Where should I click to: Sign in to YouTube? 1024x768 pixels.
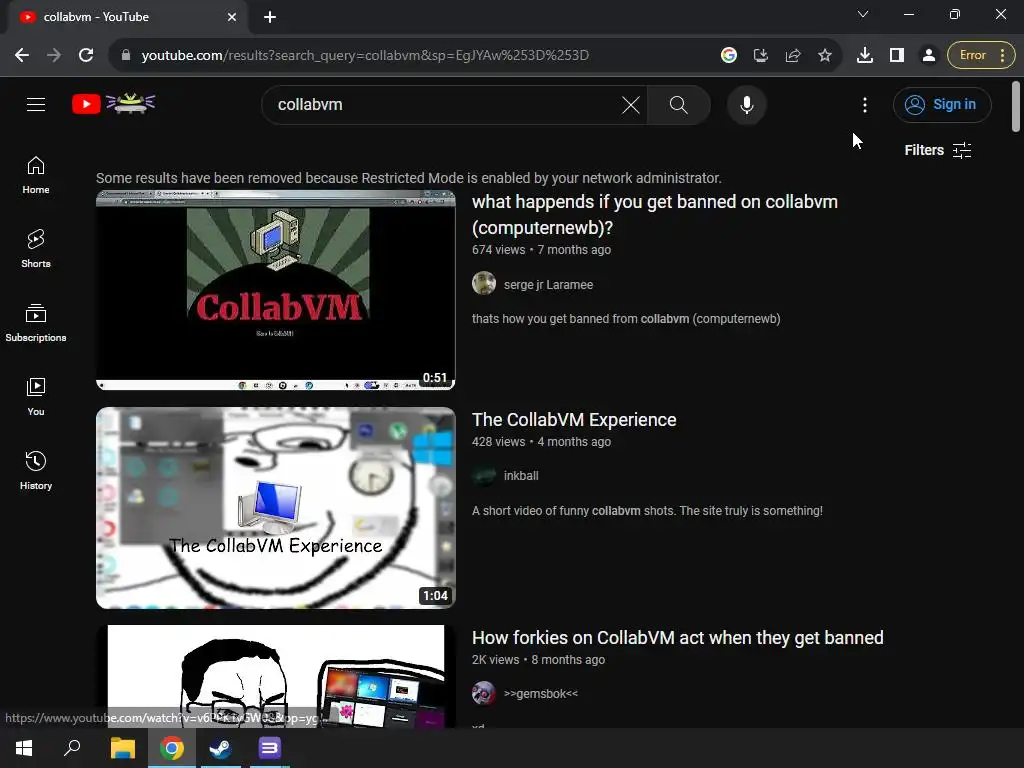point(942,104)
